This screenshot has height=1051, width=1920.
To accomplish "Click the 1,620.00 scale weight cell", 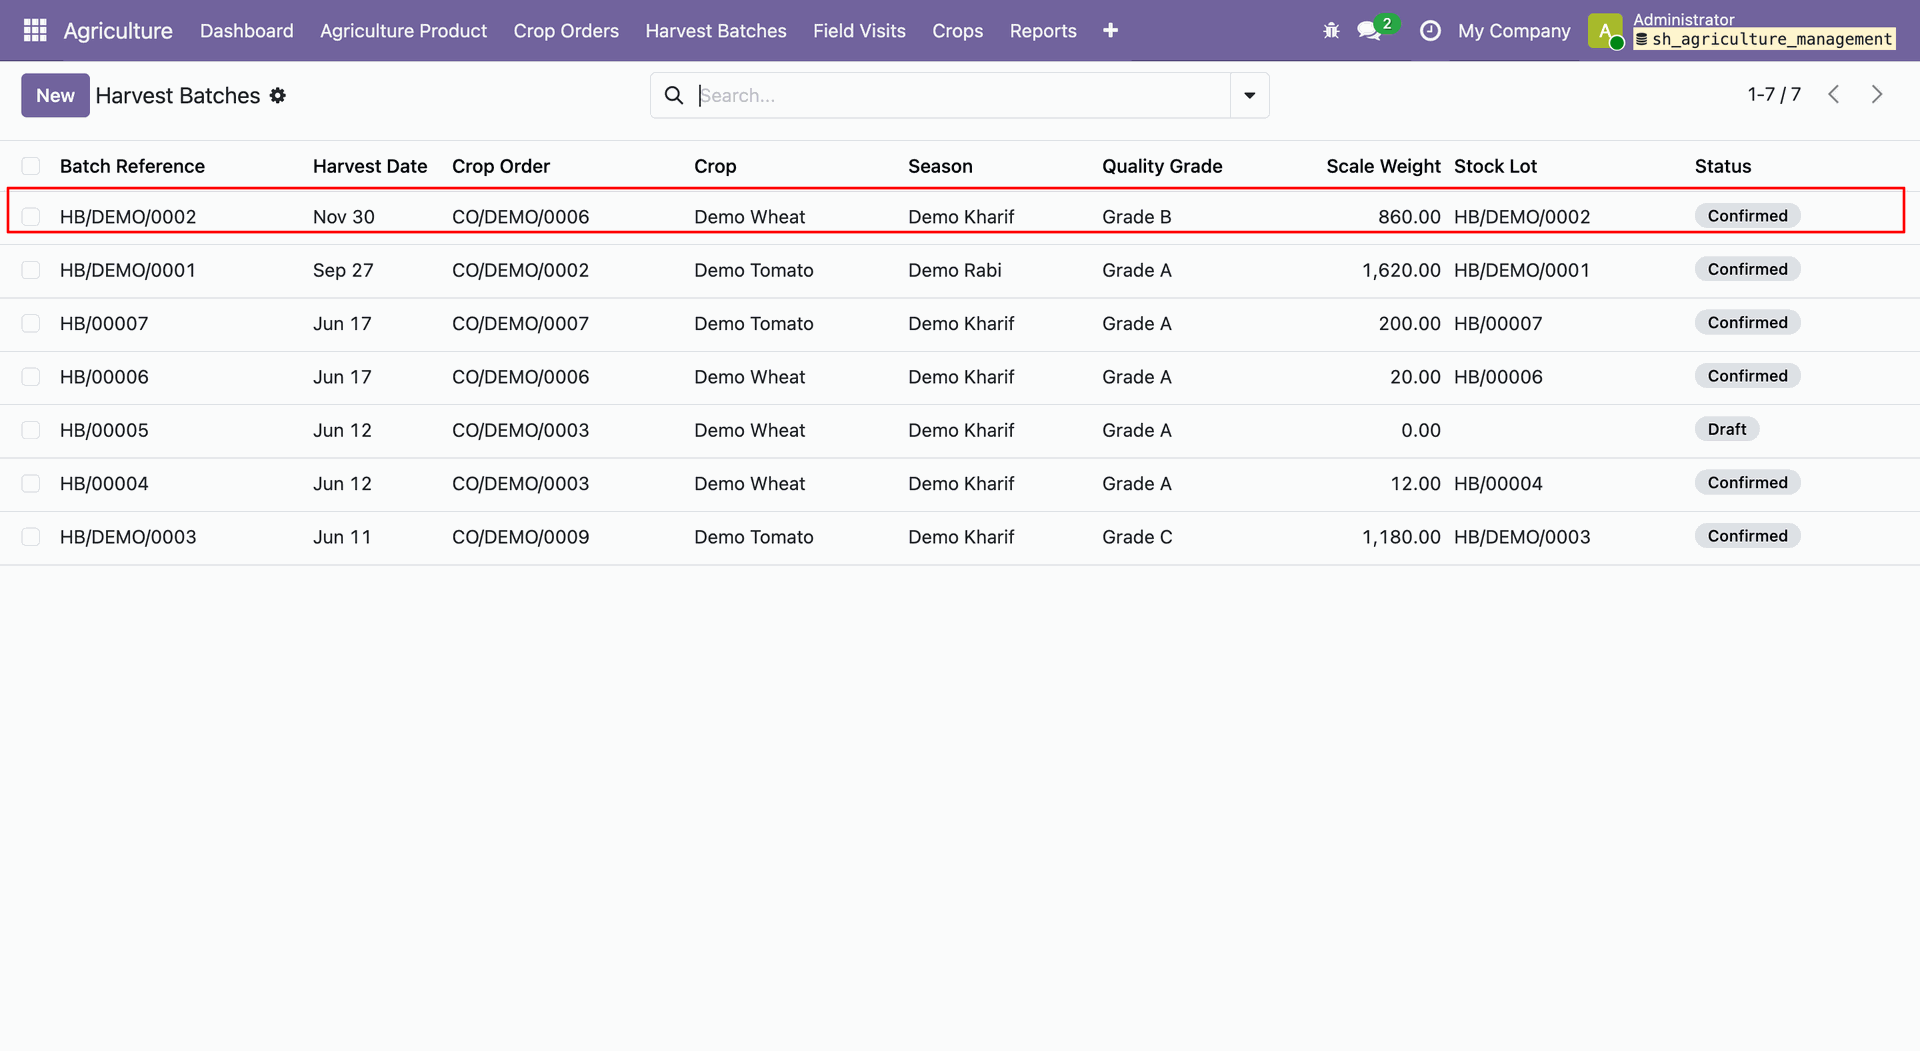I will coord(1401,270).
